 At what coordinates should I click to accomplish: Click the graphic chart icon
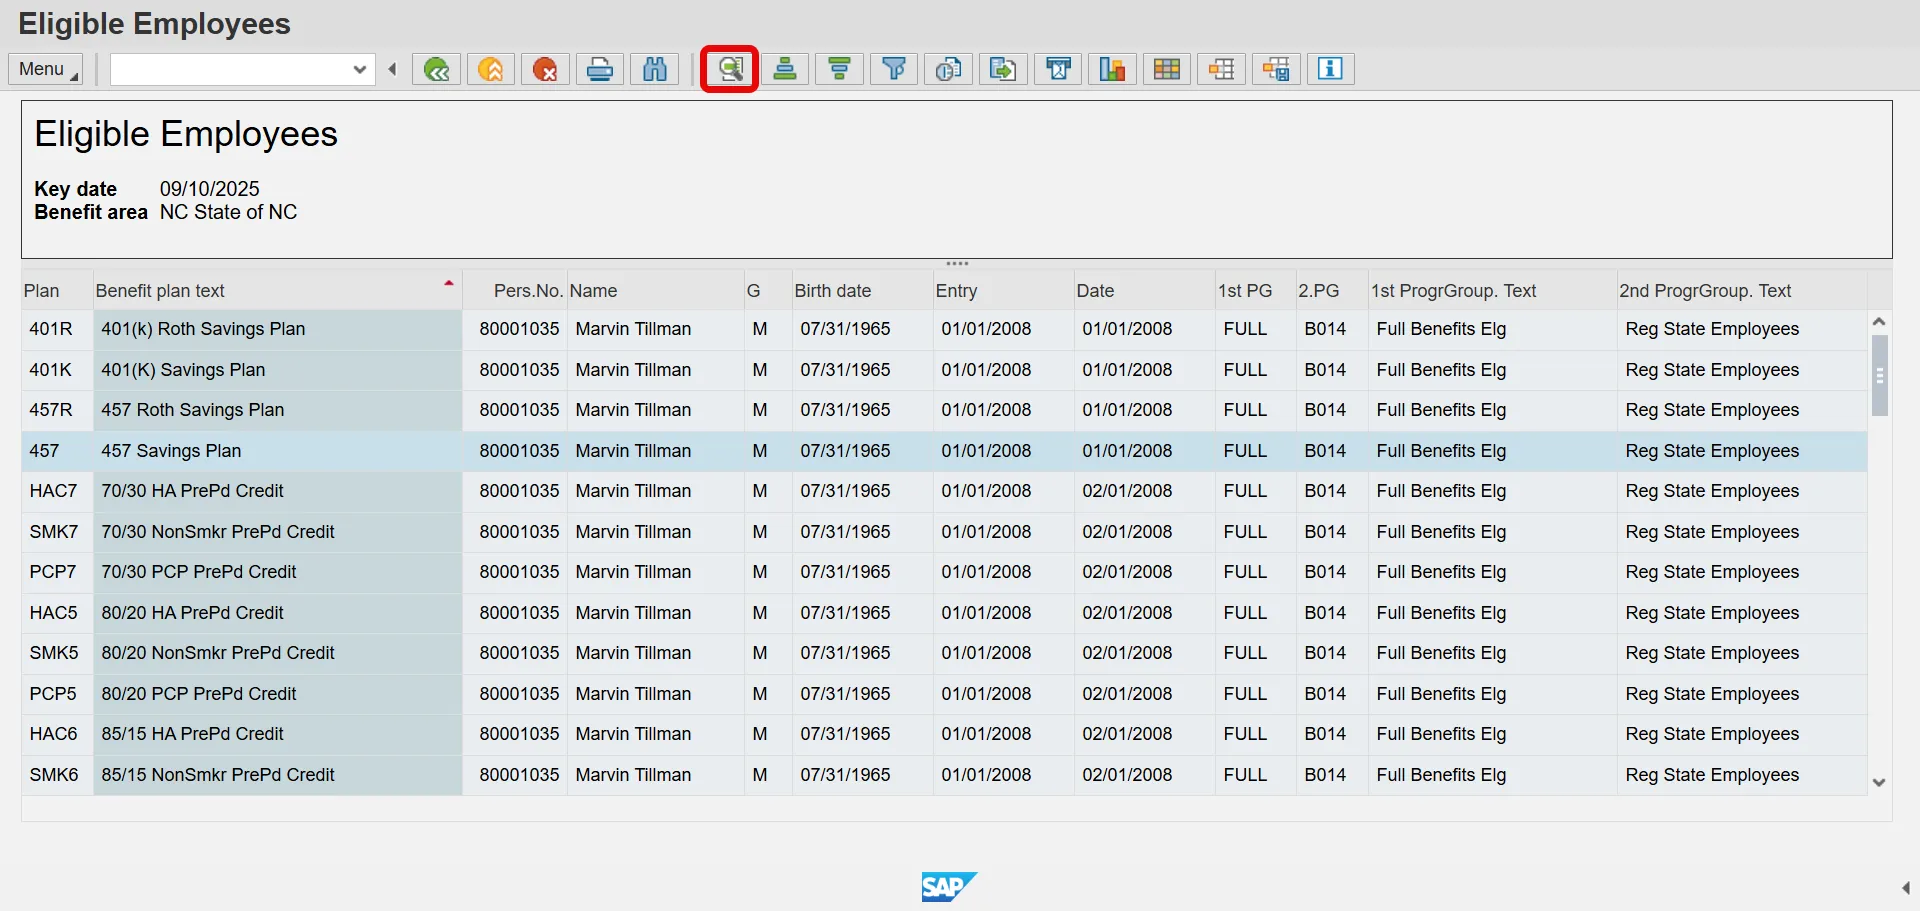[x=1112, y=69]
